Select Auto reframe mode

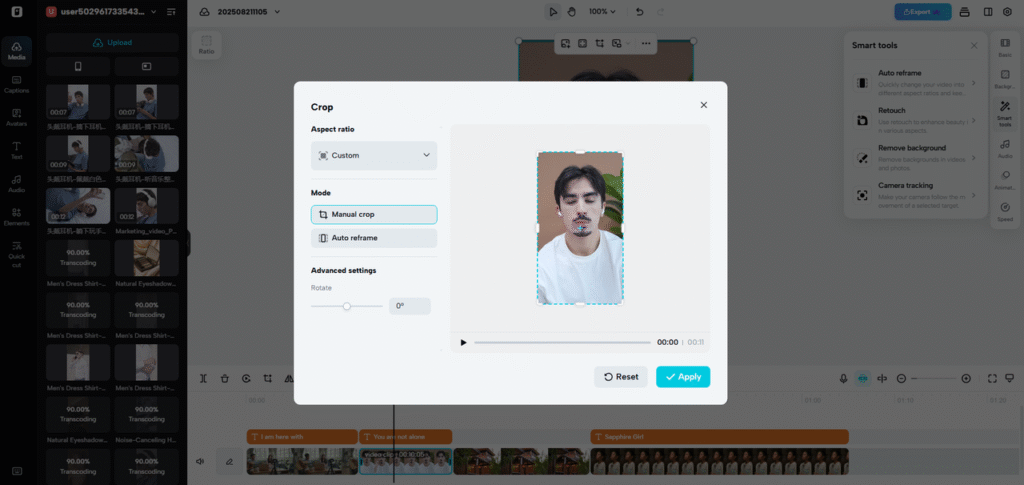(x=374, y=238)
